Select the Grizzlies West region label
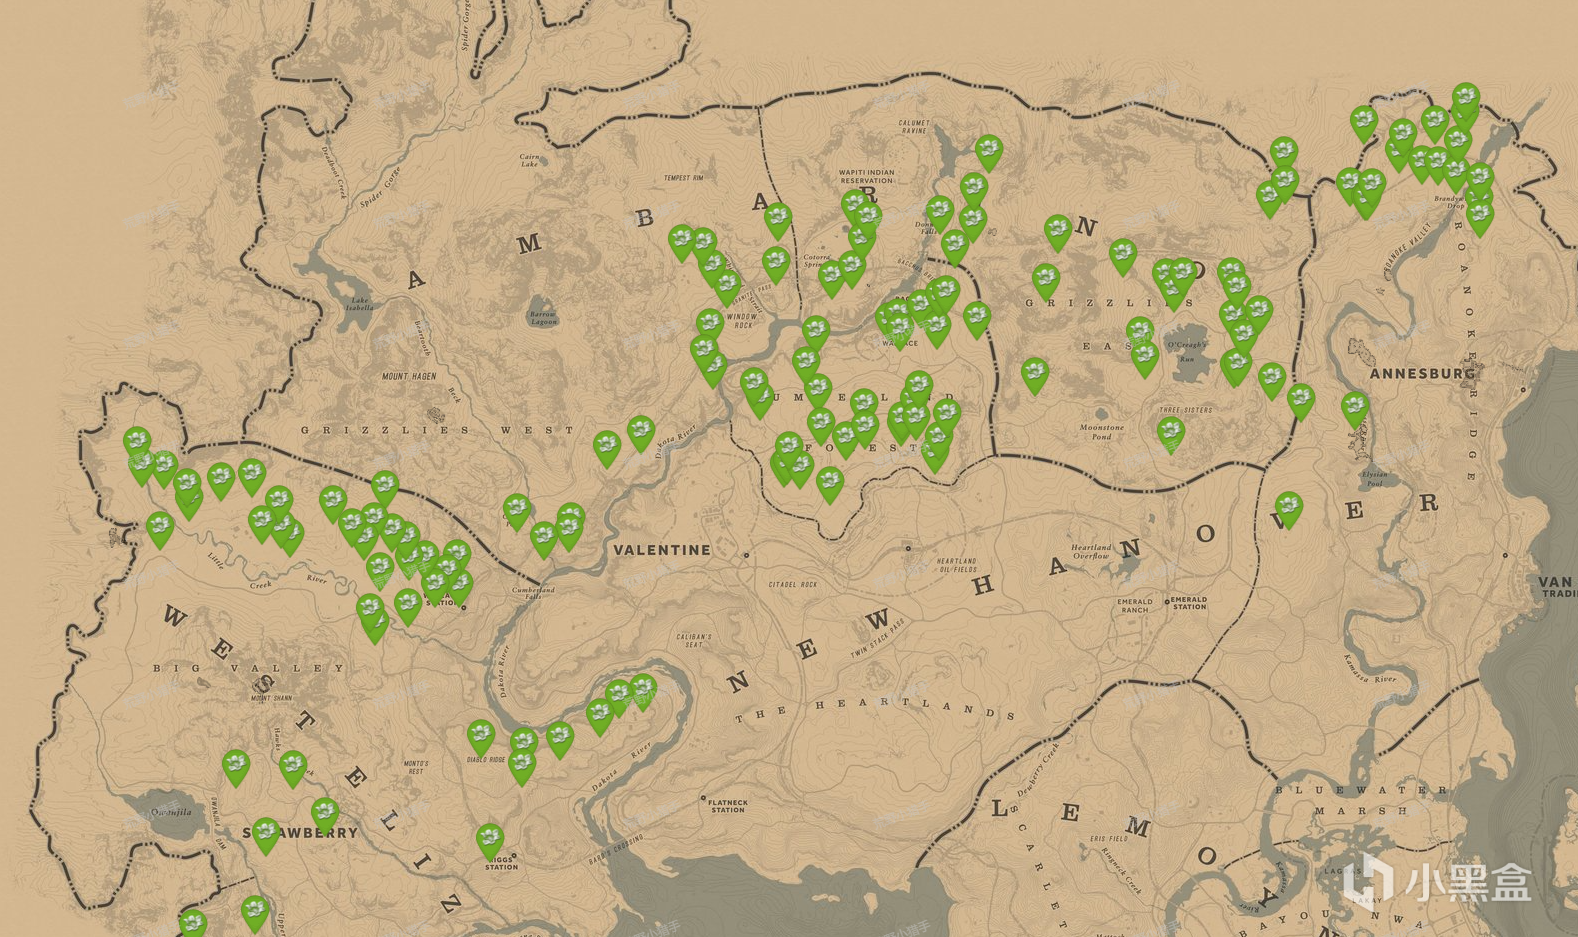 tap(438, 430)
